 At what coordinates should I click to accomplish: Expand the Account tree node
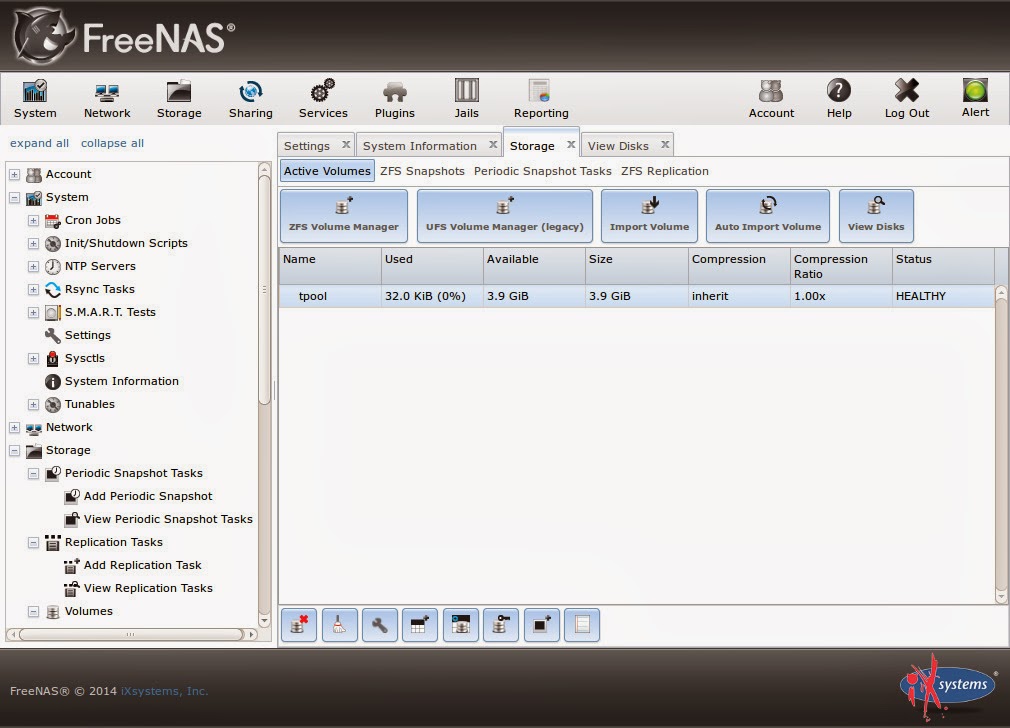tap(14, 175)
